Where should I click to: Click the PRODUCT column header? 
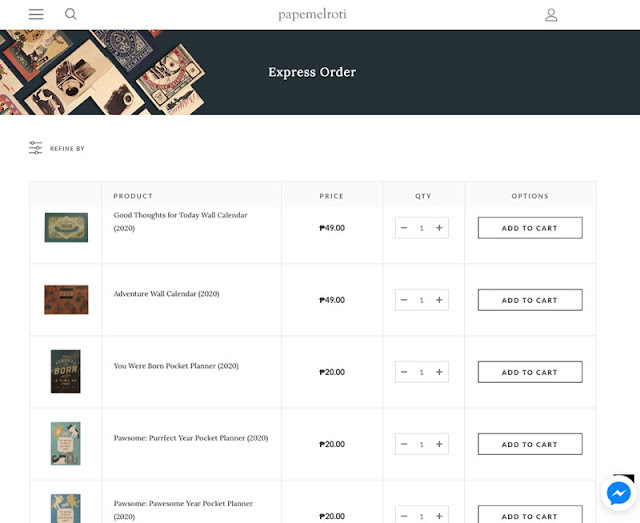133,196
